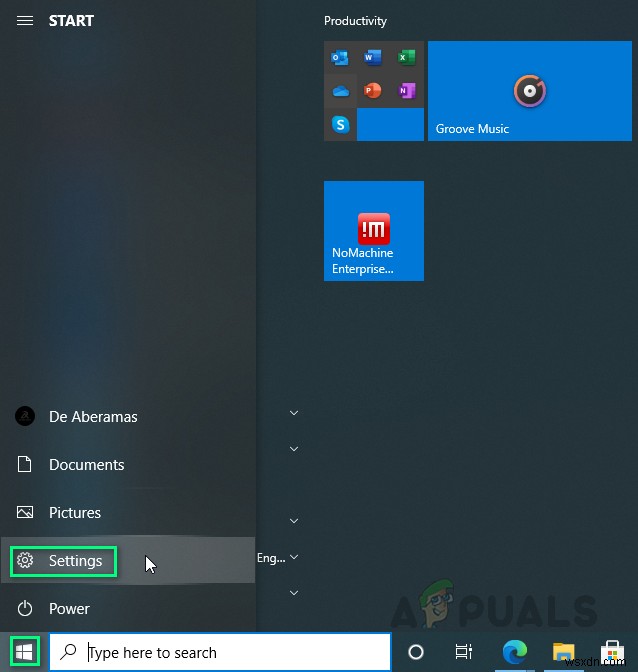Viewport: 638px width, 672px height.
Task: Open Settings from the Start menu
Action: [x=128, y=561]
